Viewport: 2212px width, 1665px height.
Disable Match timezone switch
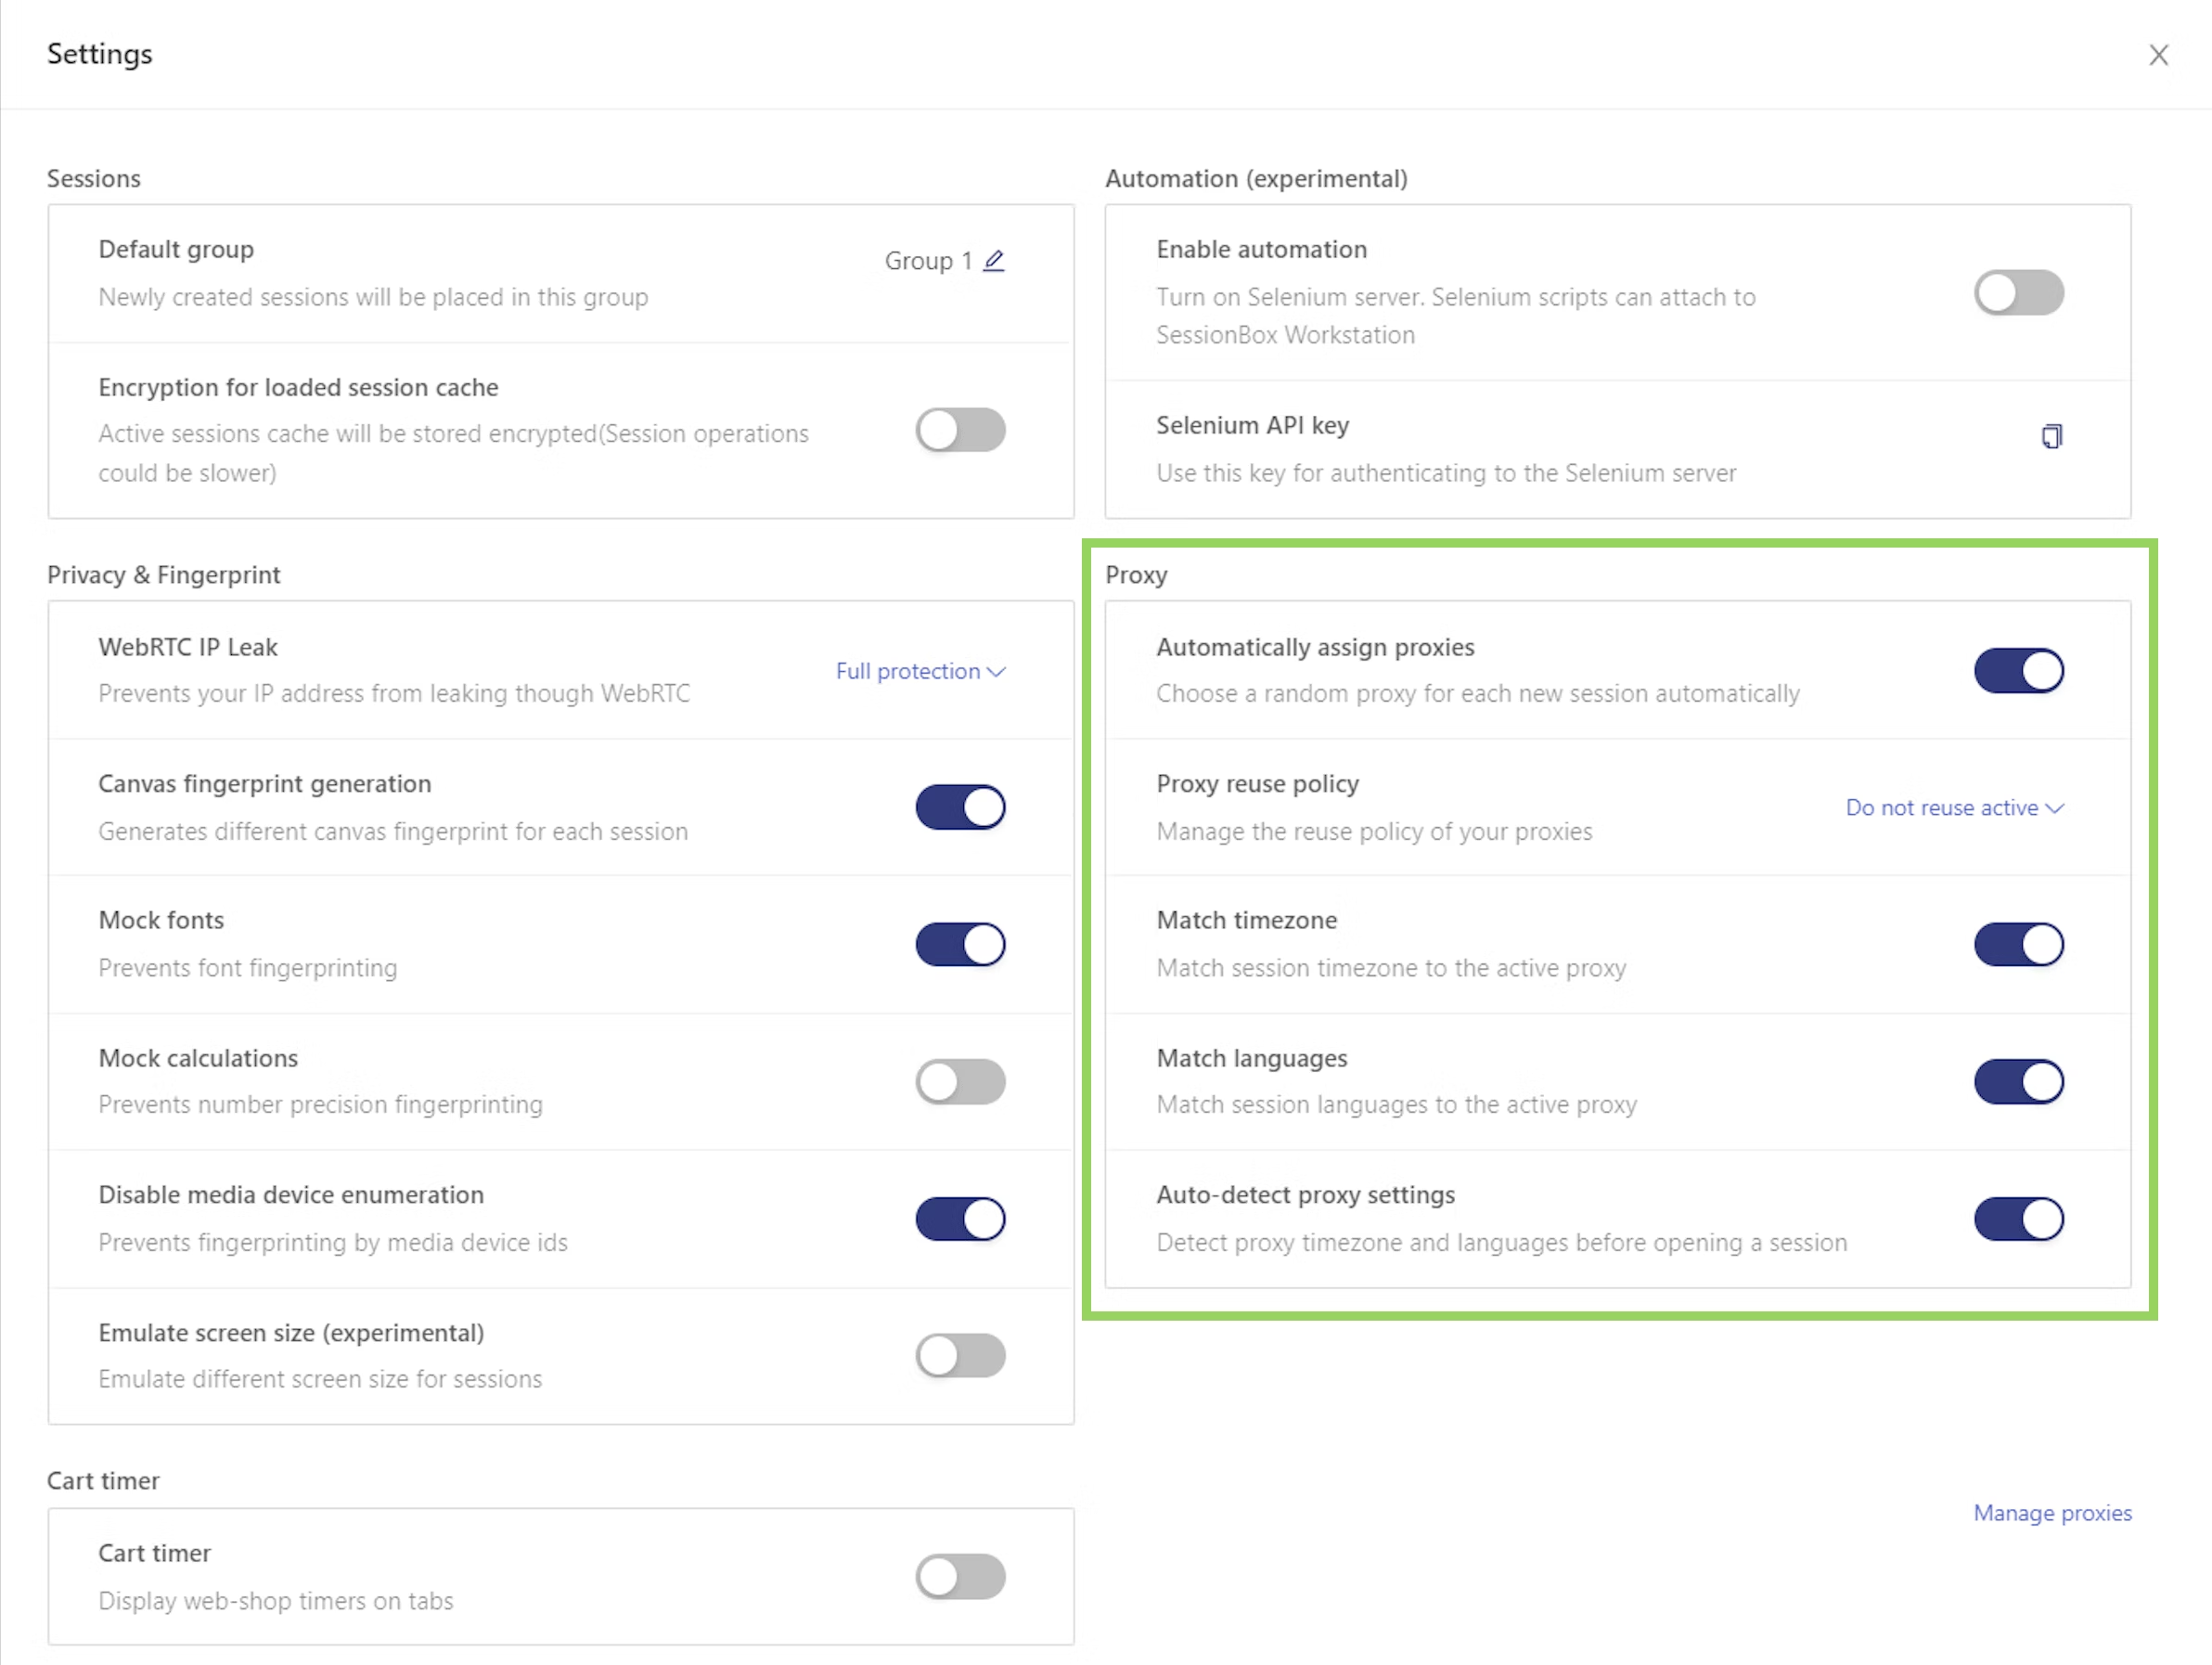tap(2018, 944)
